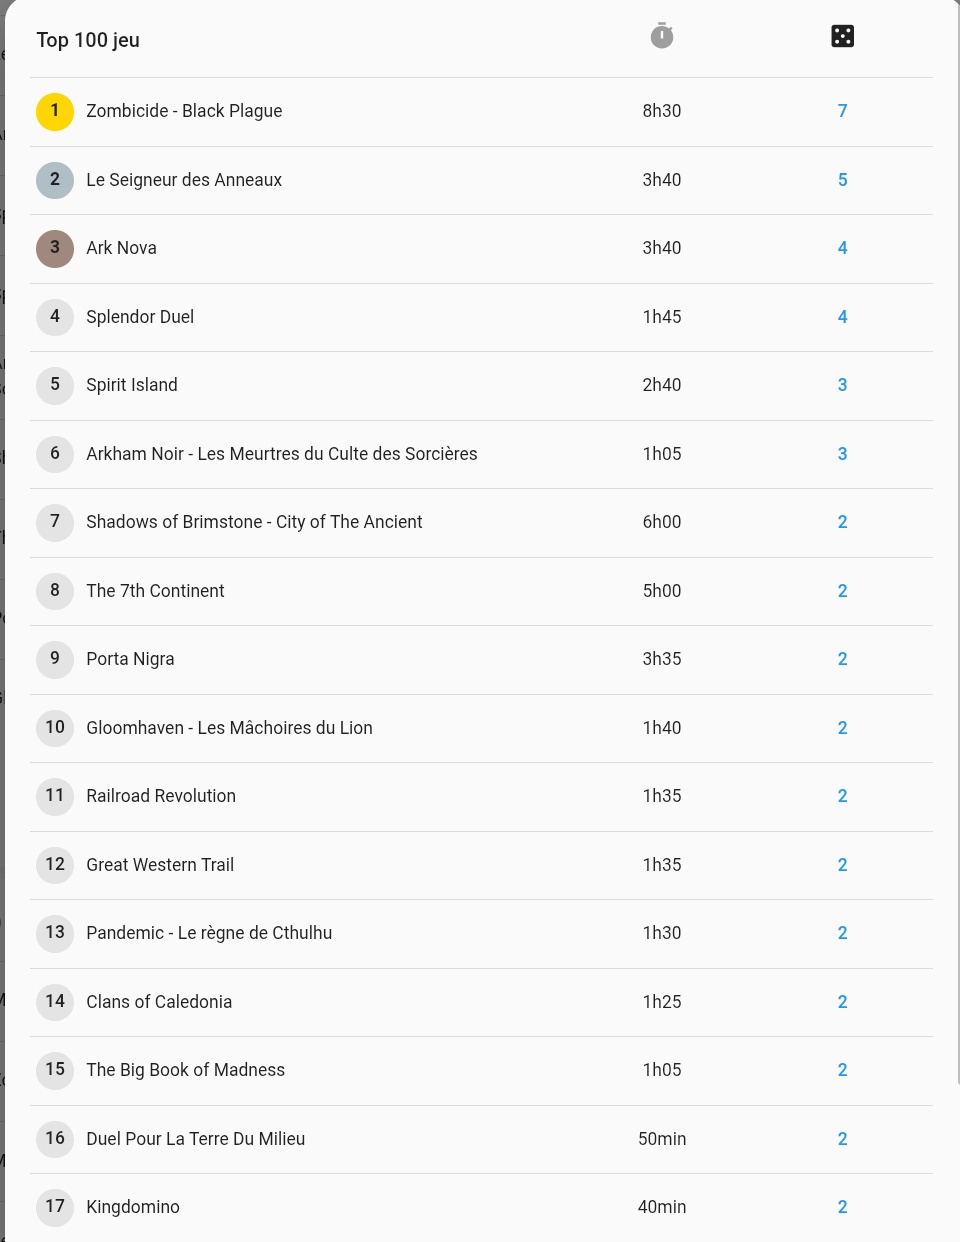Click the rank 17 circle badge
This screenshot has height=1242, width=960.
(x=55, y=1207)
